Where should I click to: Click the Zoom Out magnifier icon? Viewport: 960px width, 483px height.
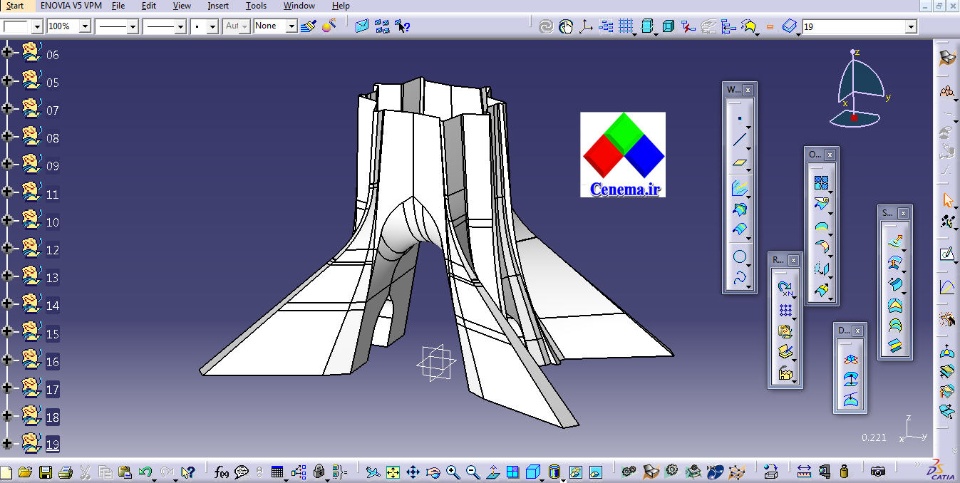(x=473, y=472)
